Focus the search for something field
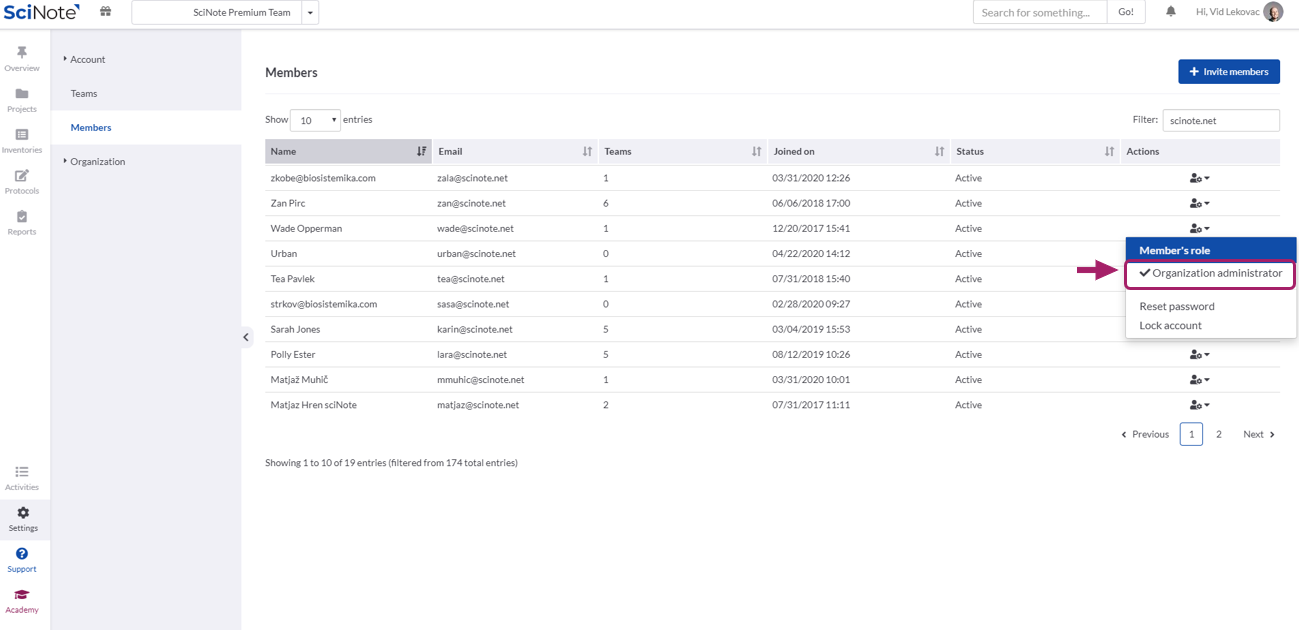The height and width of the screenshot is (630, 1299). pos(1040,12)
